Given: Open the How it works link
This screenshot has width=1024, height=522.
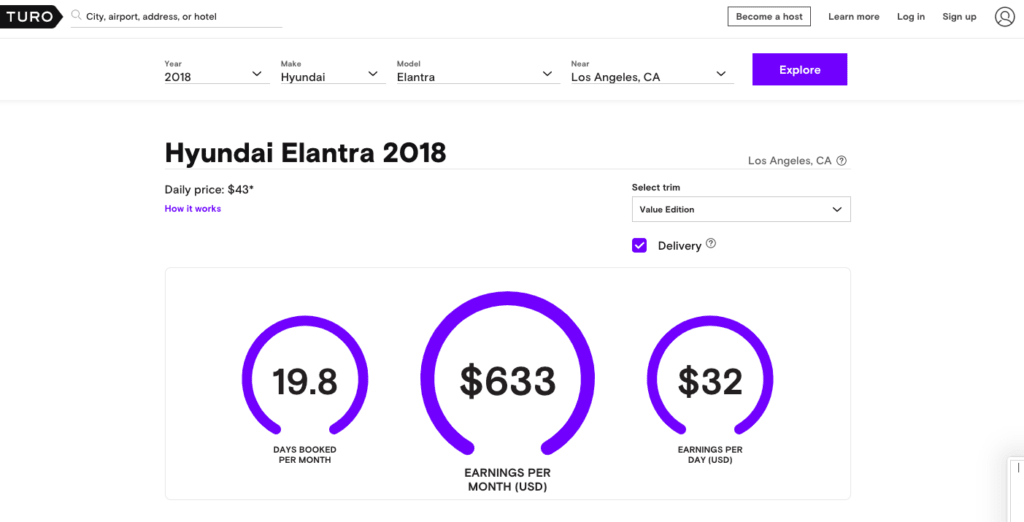Looking at the screenshot, I should pyautogui.click(x=193, y=209).
